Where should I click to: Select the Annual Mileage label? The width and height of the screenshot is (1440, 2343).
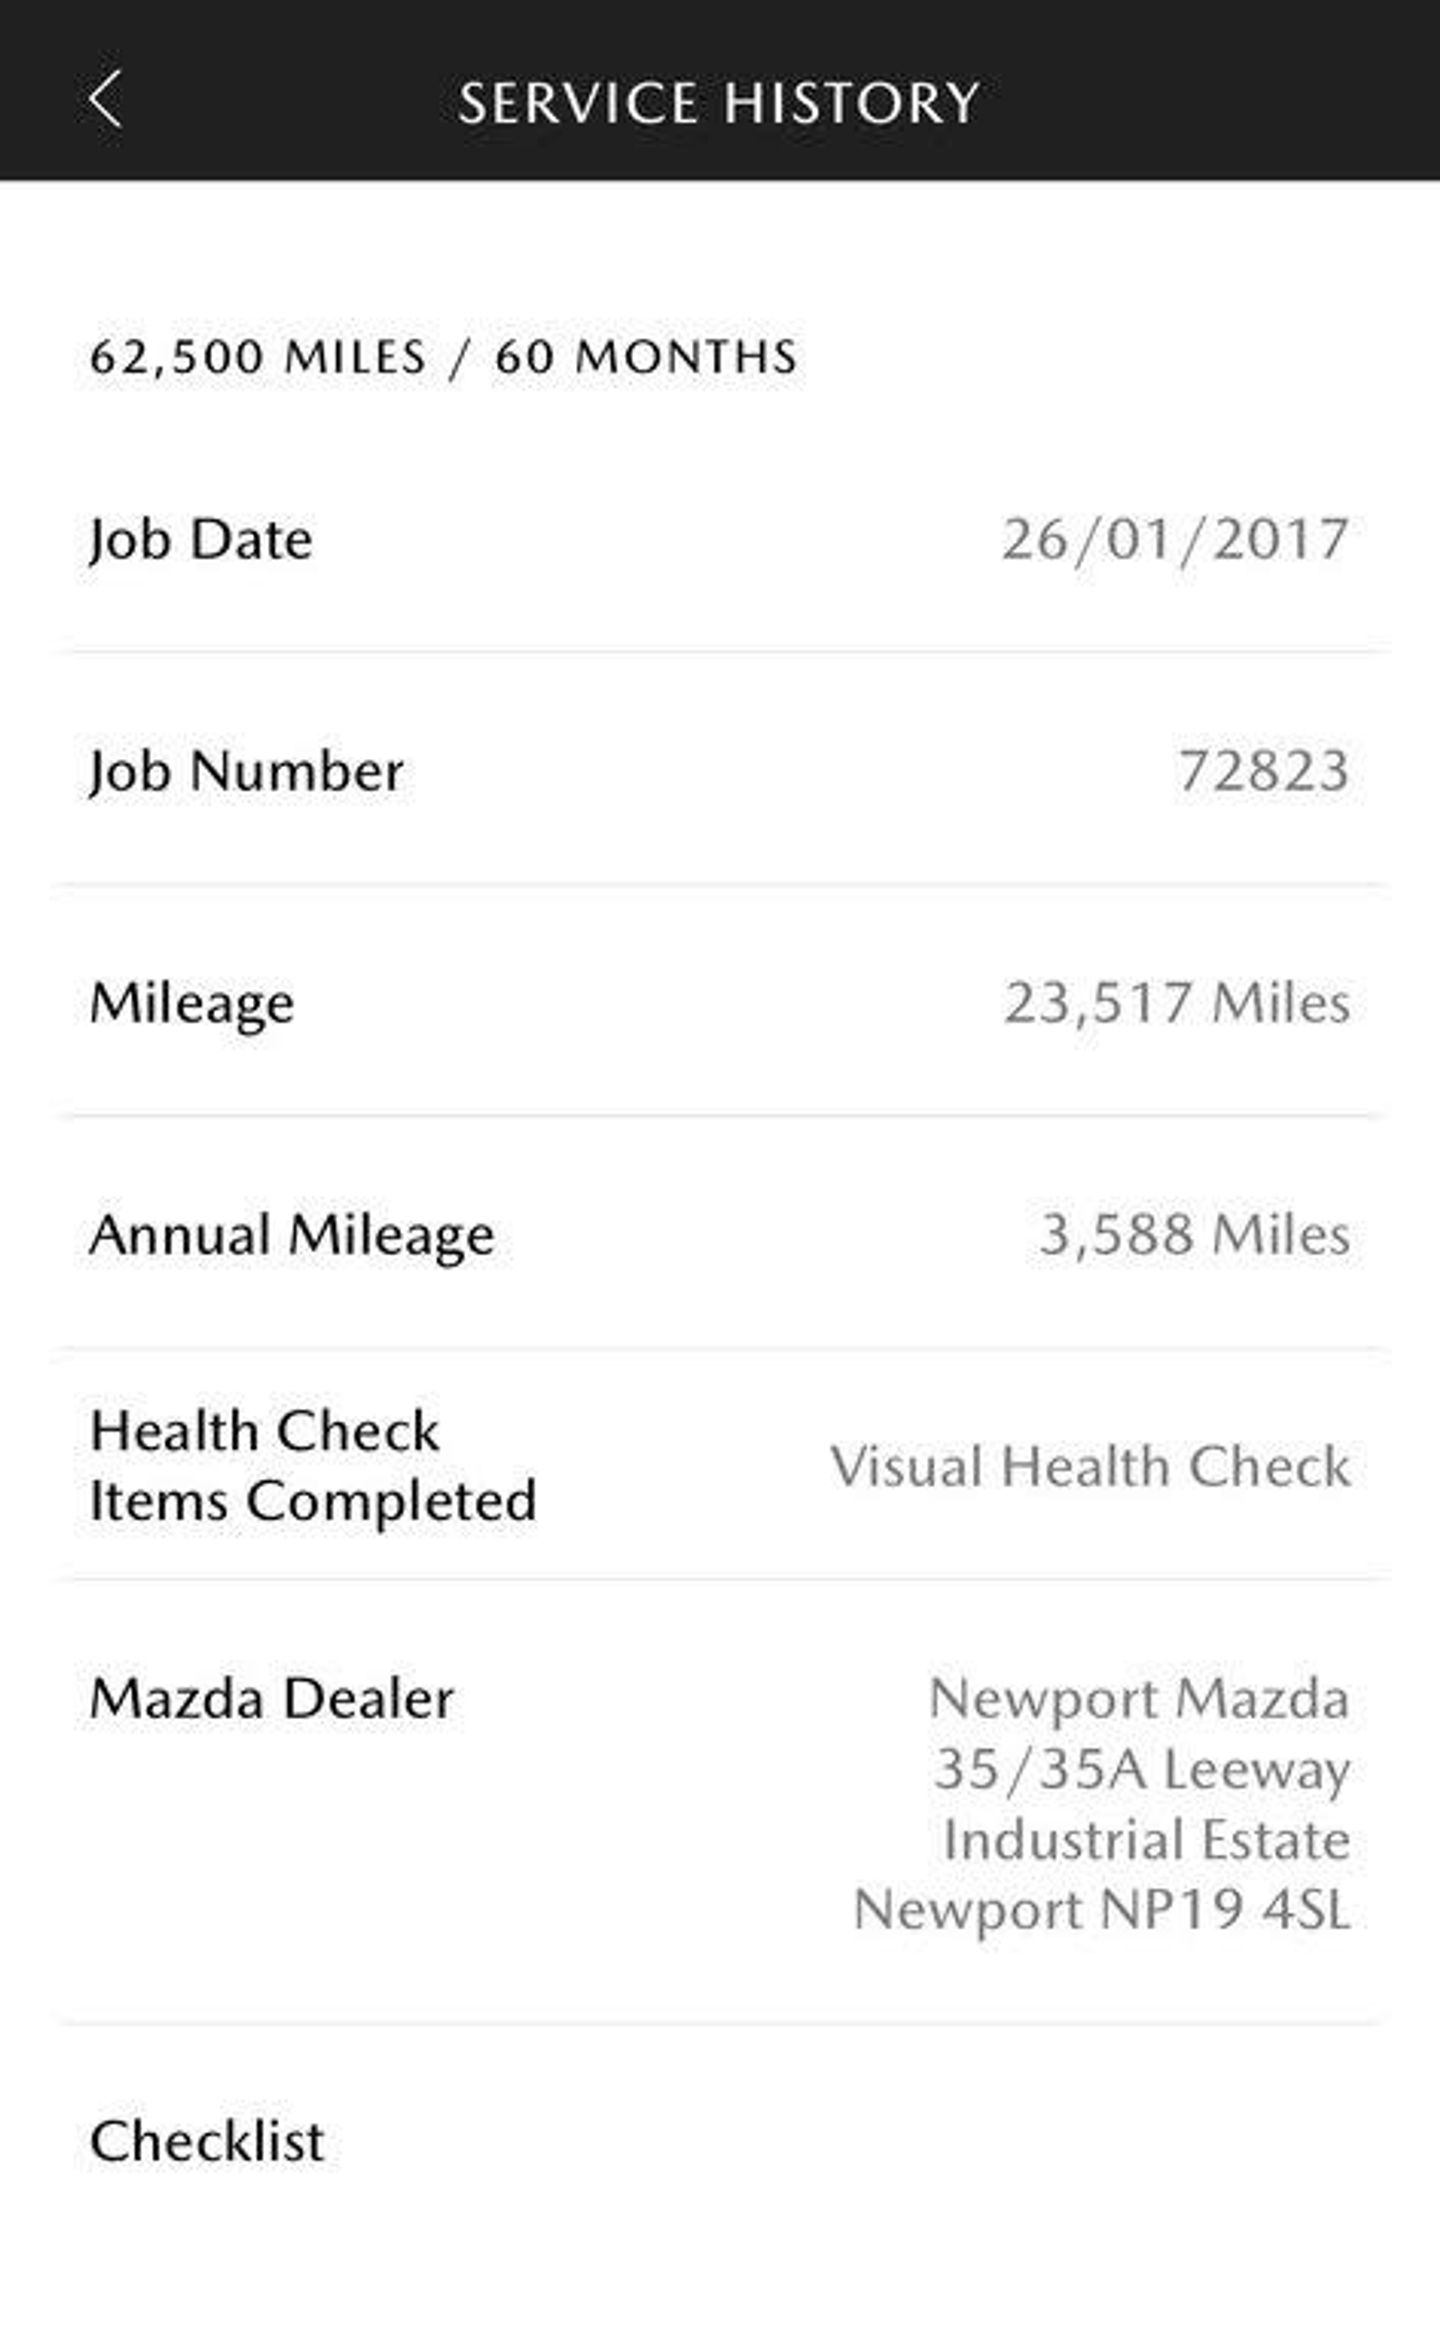coord(292,1235)
